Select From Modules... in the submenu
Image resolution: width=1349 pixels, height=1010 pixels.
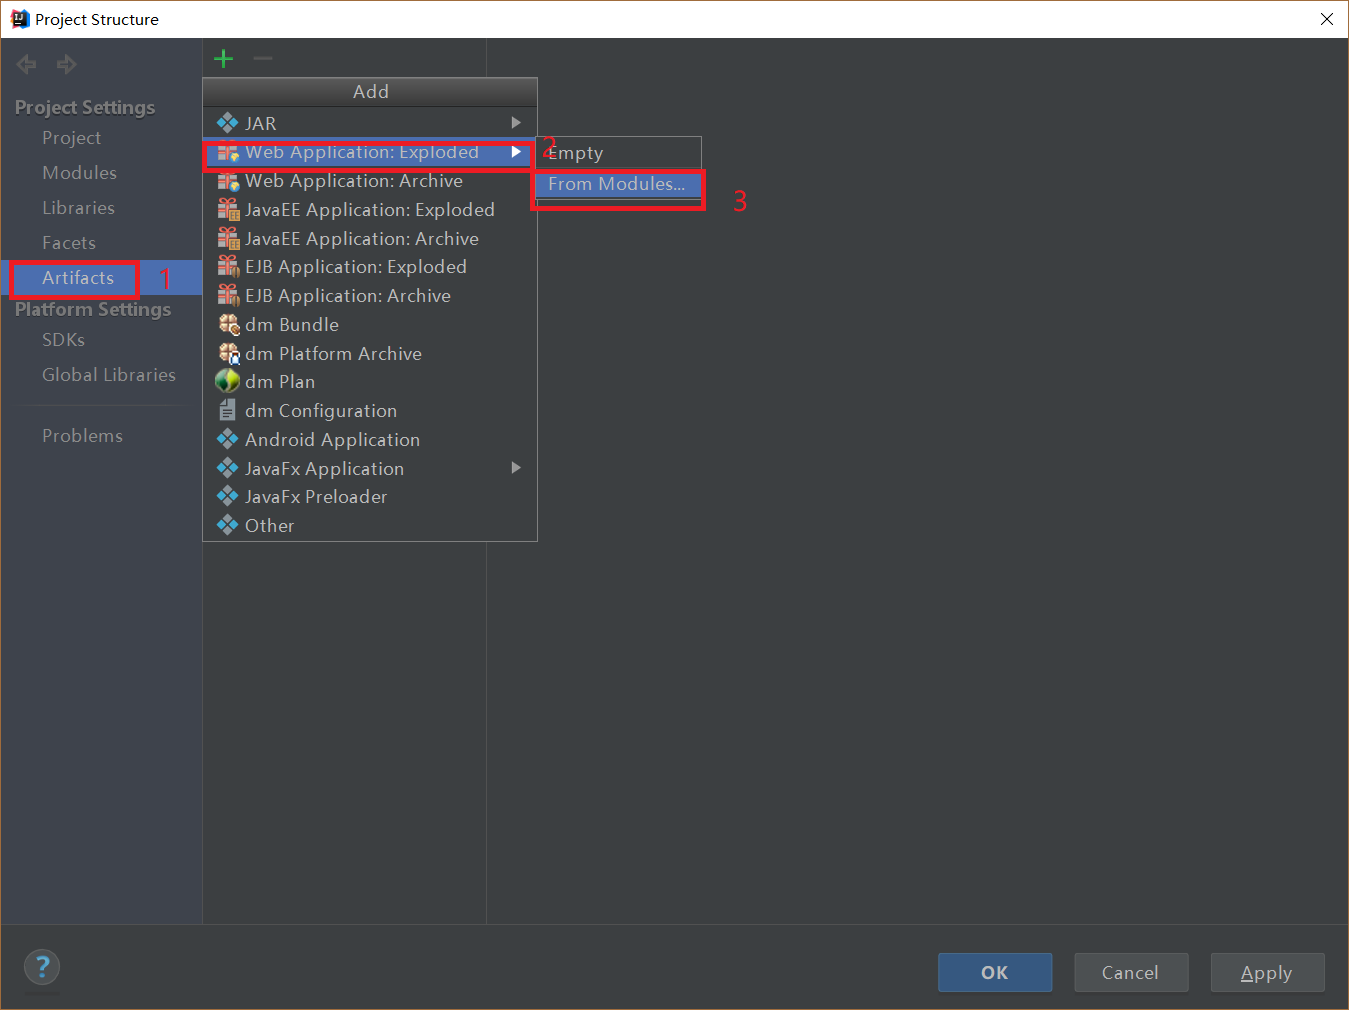pyautogui.click(x=618, y=184)
